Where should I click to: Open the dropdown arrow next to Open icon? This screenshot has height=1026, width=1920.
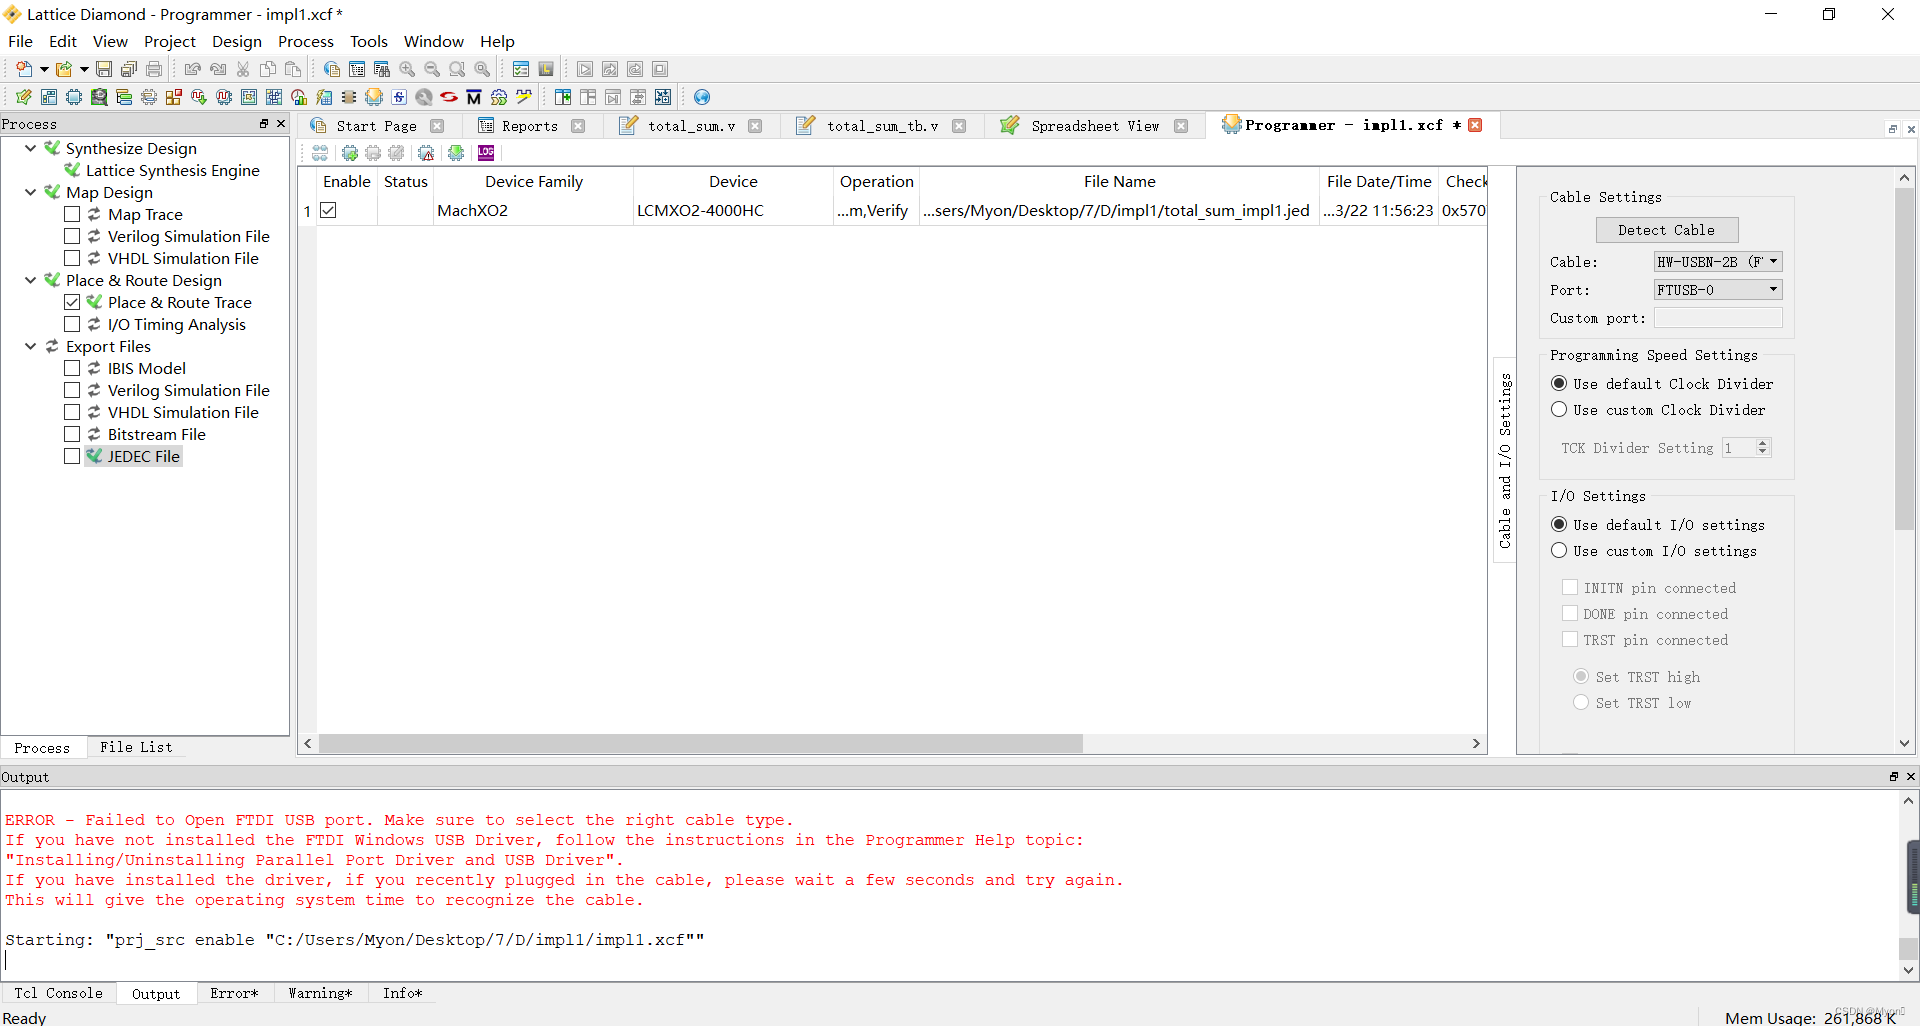[84, 69]
